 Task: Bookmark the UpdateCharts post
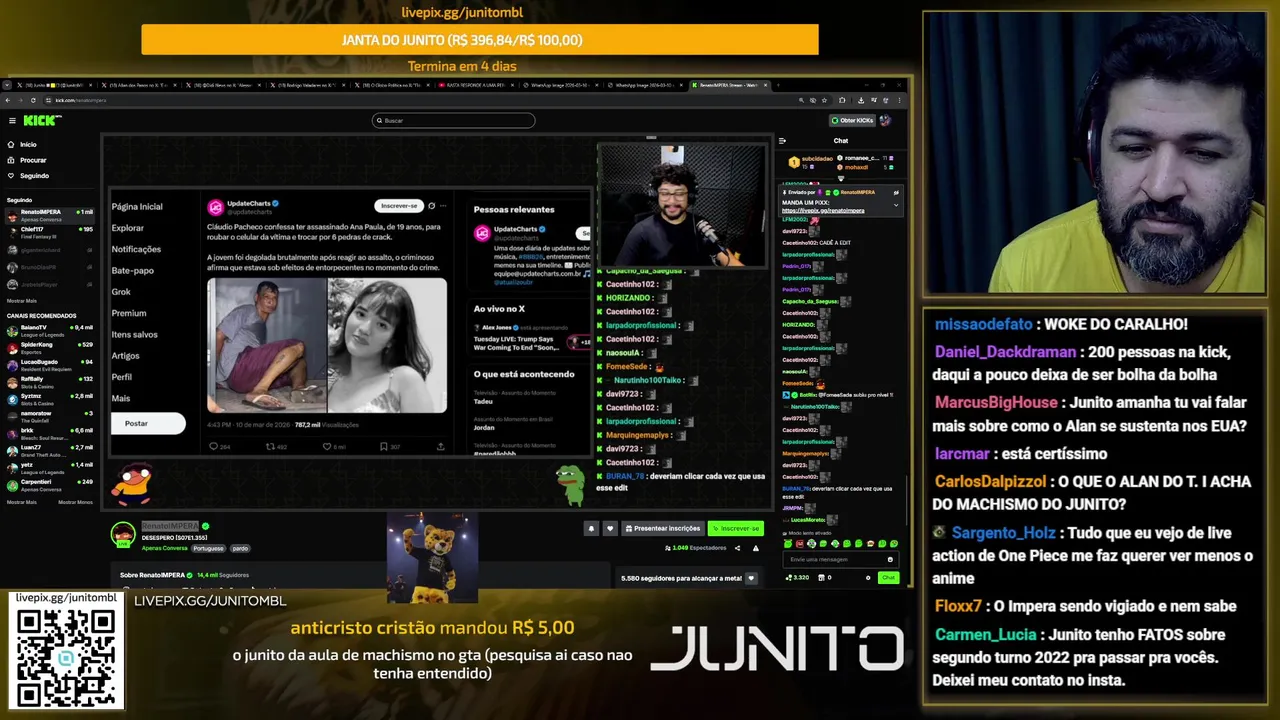coord(383,446)
